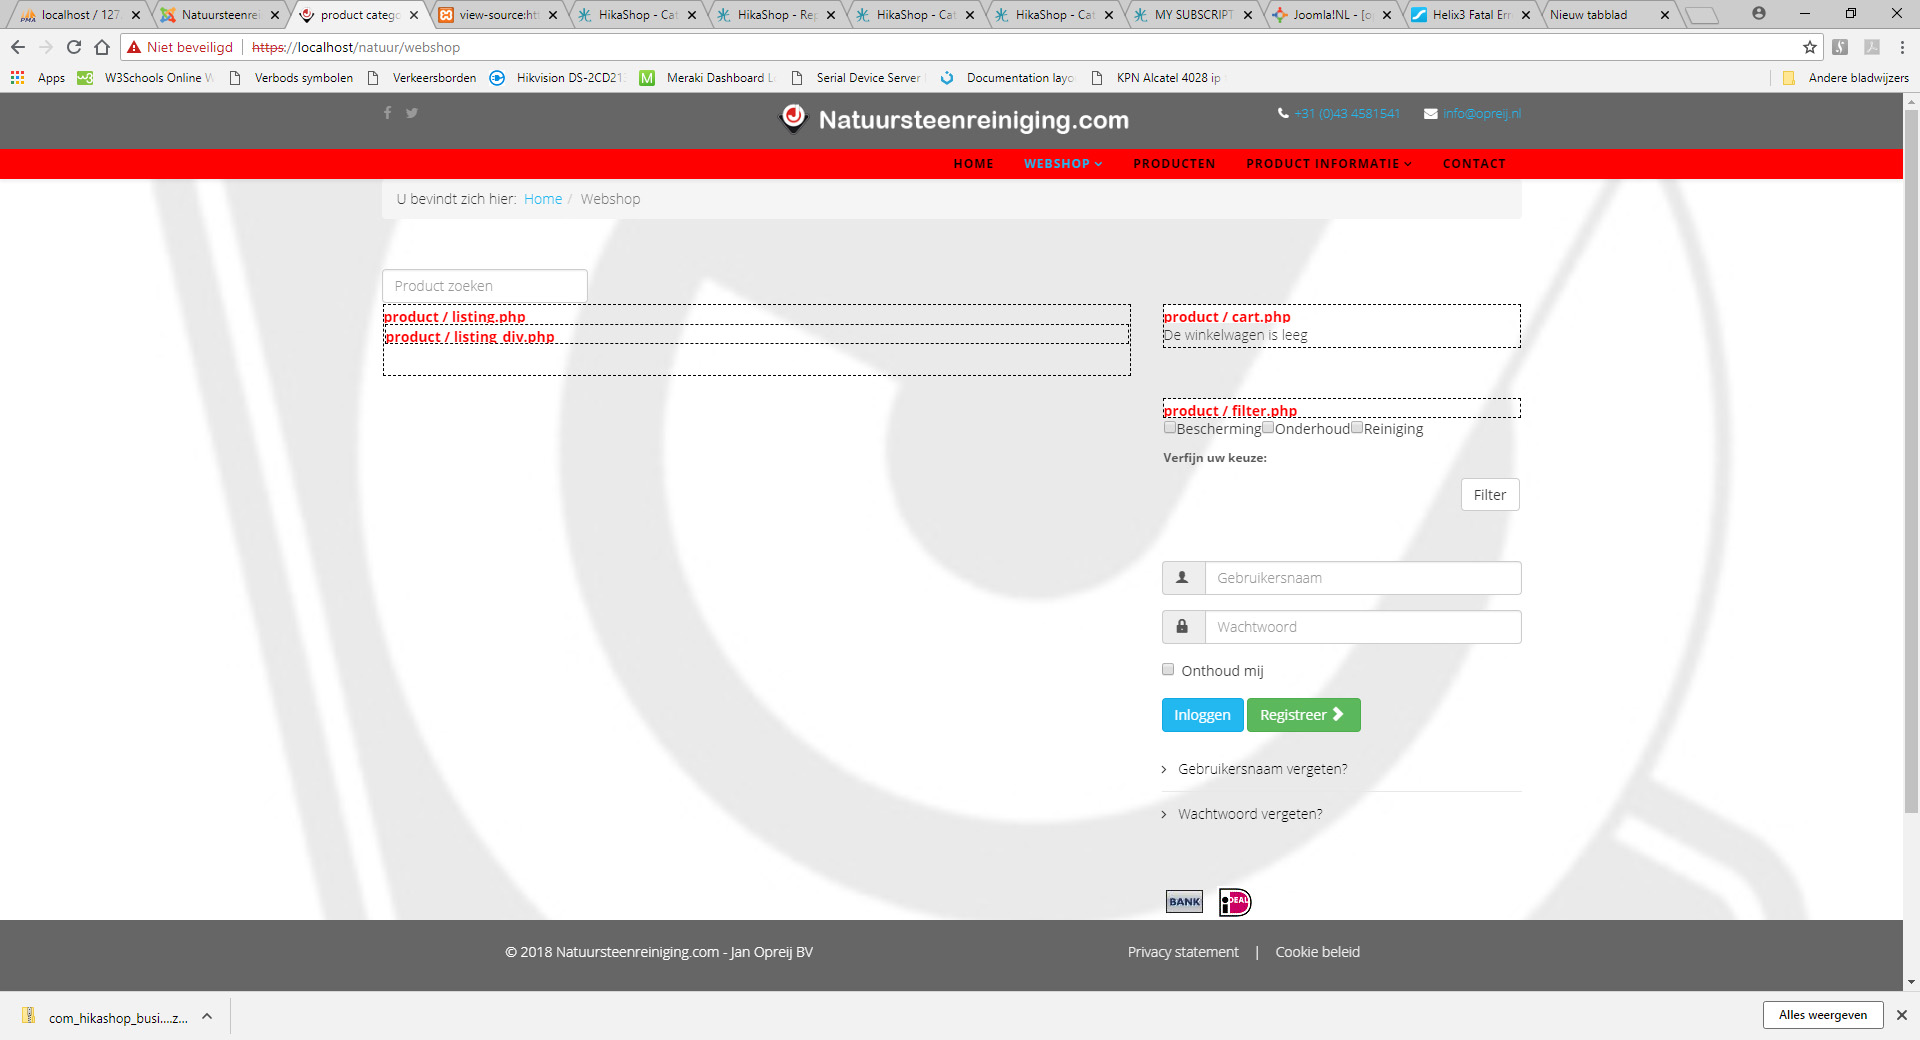Tick the Reiniging filter checkbox
1920x1040 pixels.
coord(1357,428)
